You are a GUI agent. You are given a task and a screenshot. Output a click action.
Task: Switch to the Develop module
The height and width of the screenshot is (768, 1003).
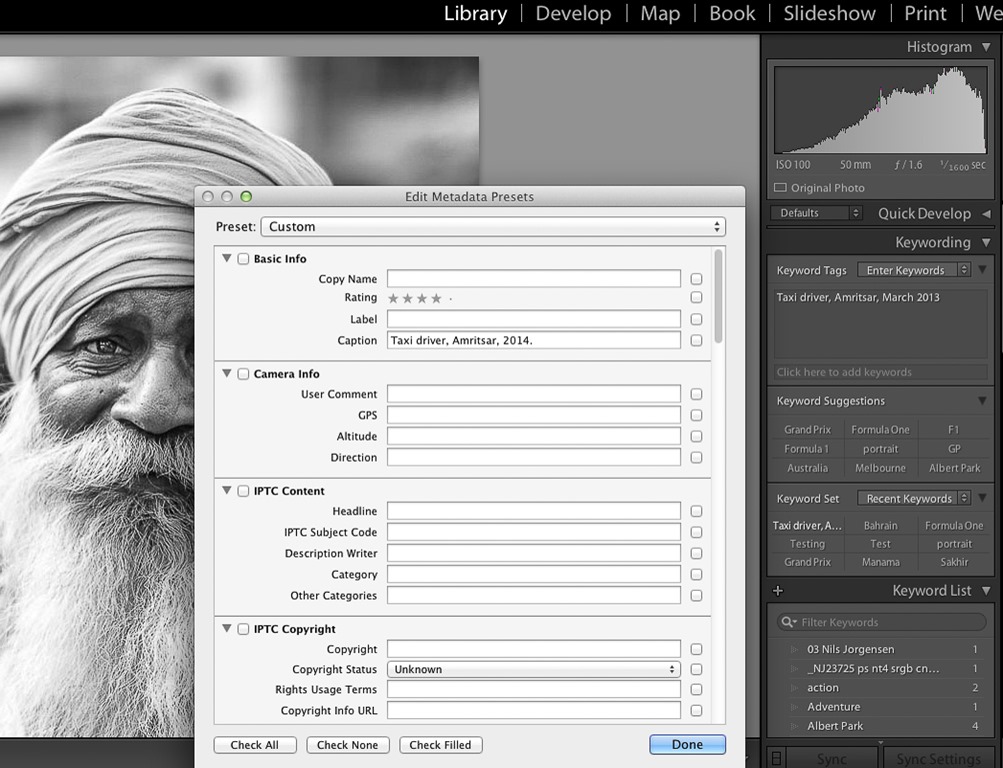[x=573, y=14]
